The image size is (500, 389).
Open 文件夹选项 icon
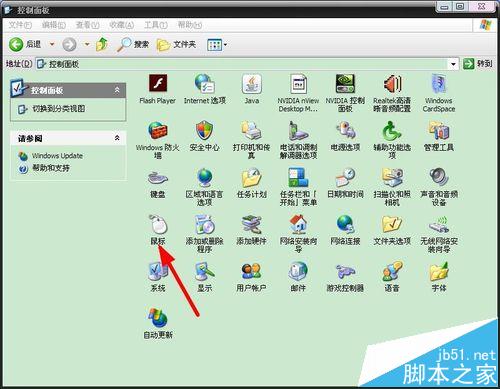click(392, 224)
